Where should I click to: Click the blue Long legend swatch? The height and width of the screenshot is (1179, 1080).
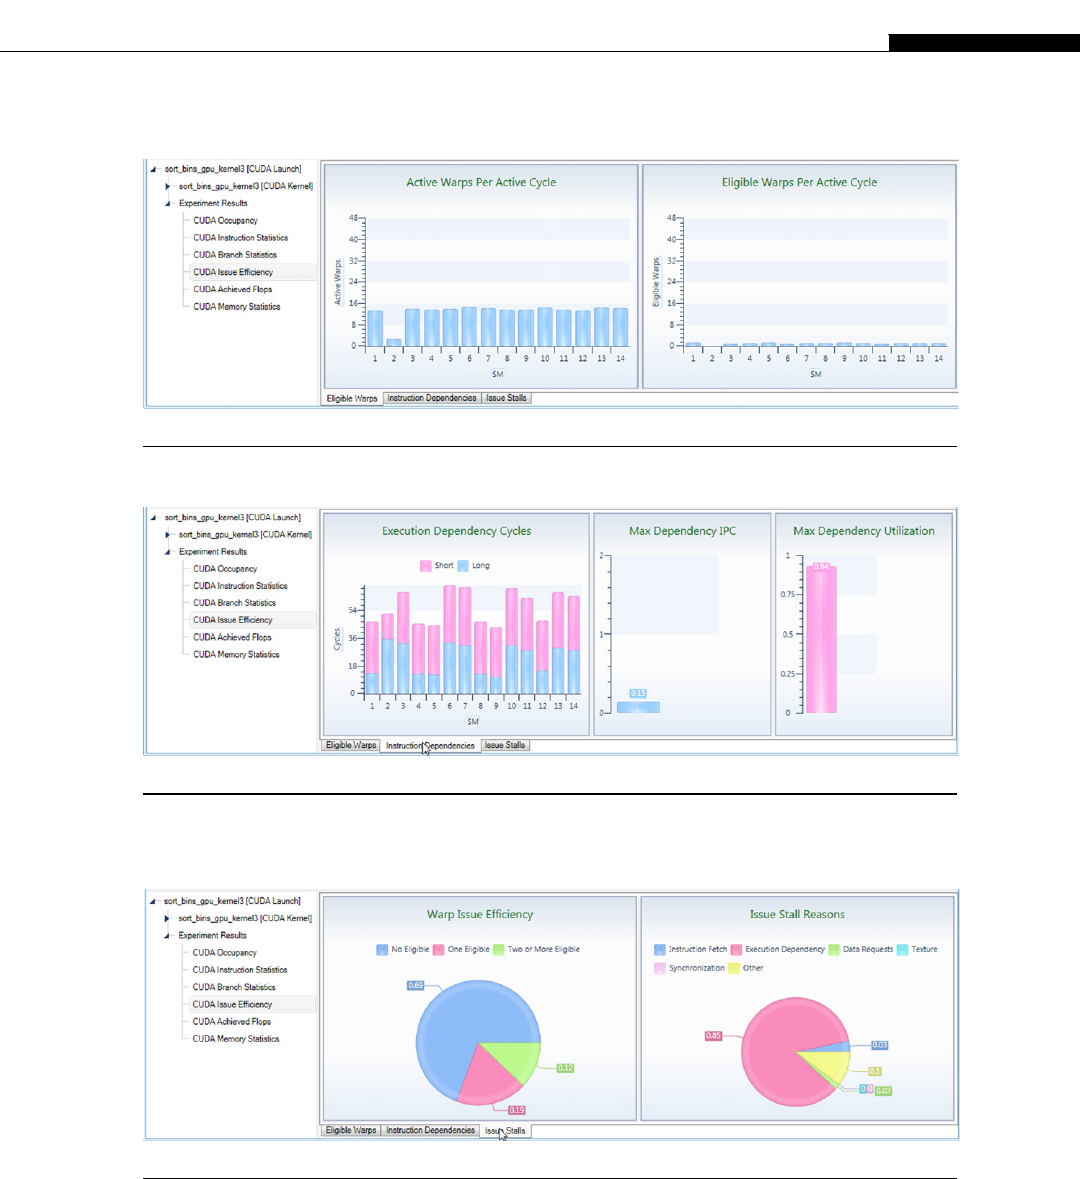point(463,565)
